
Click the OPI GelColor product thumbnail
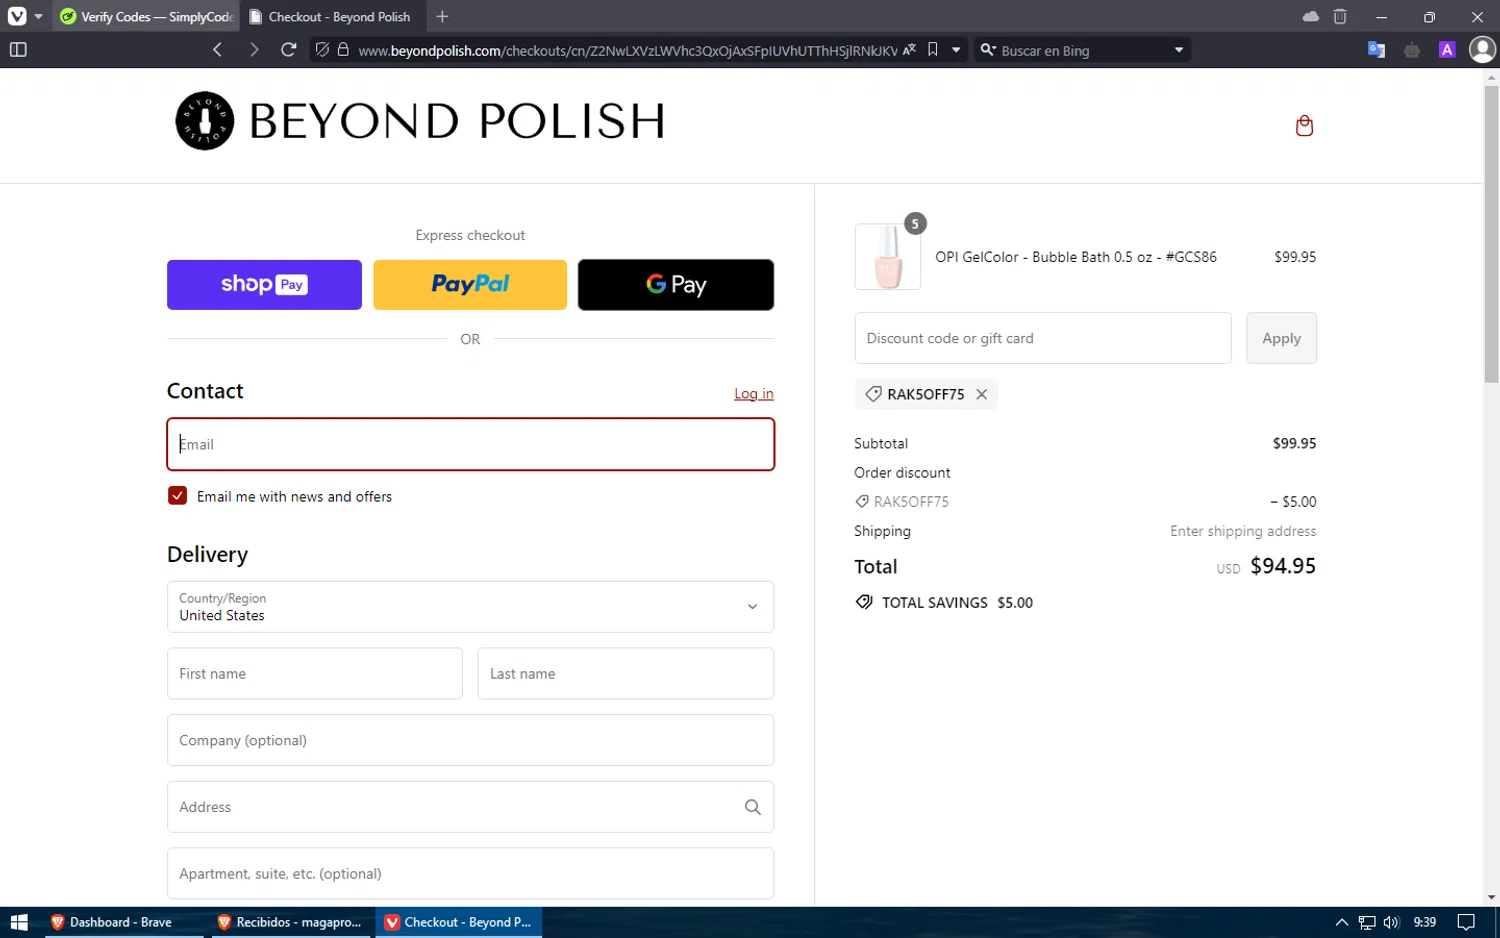tap(888, 257)
